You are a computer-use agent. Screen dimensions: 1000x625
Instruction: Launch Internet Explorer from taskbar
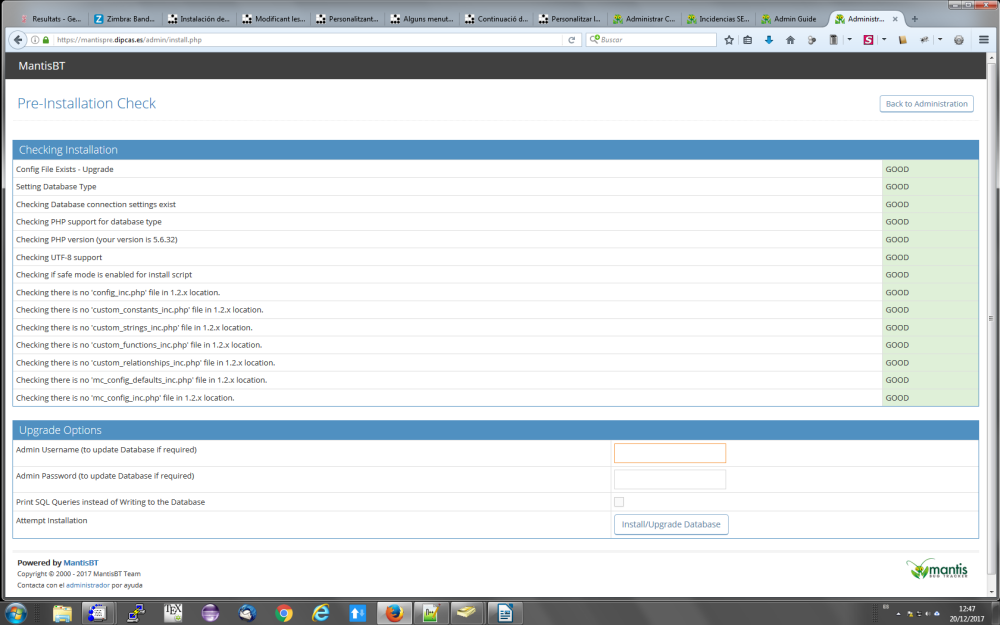[x=321, y=613]
